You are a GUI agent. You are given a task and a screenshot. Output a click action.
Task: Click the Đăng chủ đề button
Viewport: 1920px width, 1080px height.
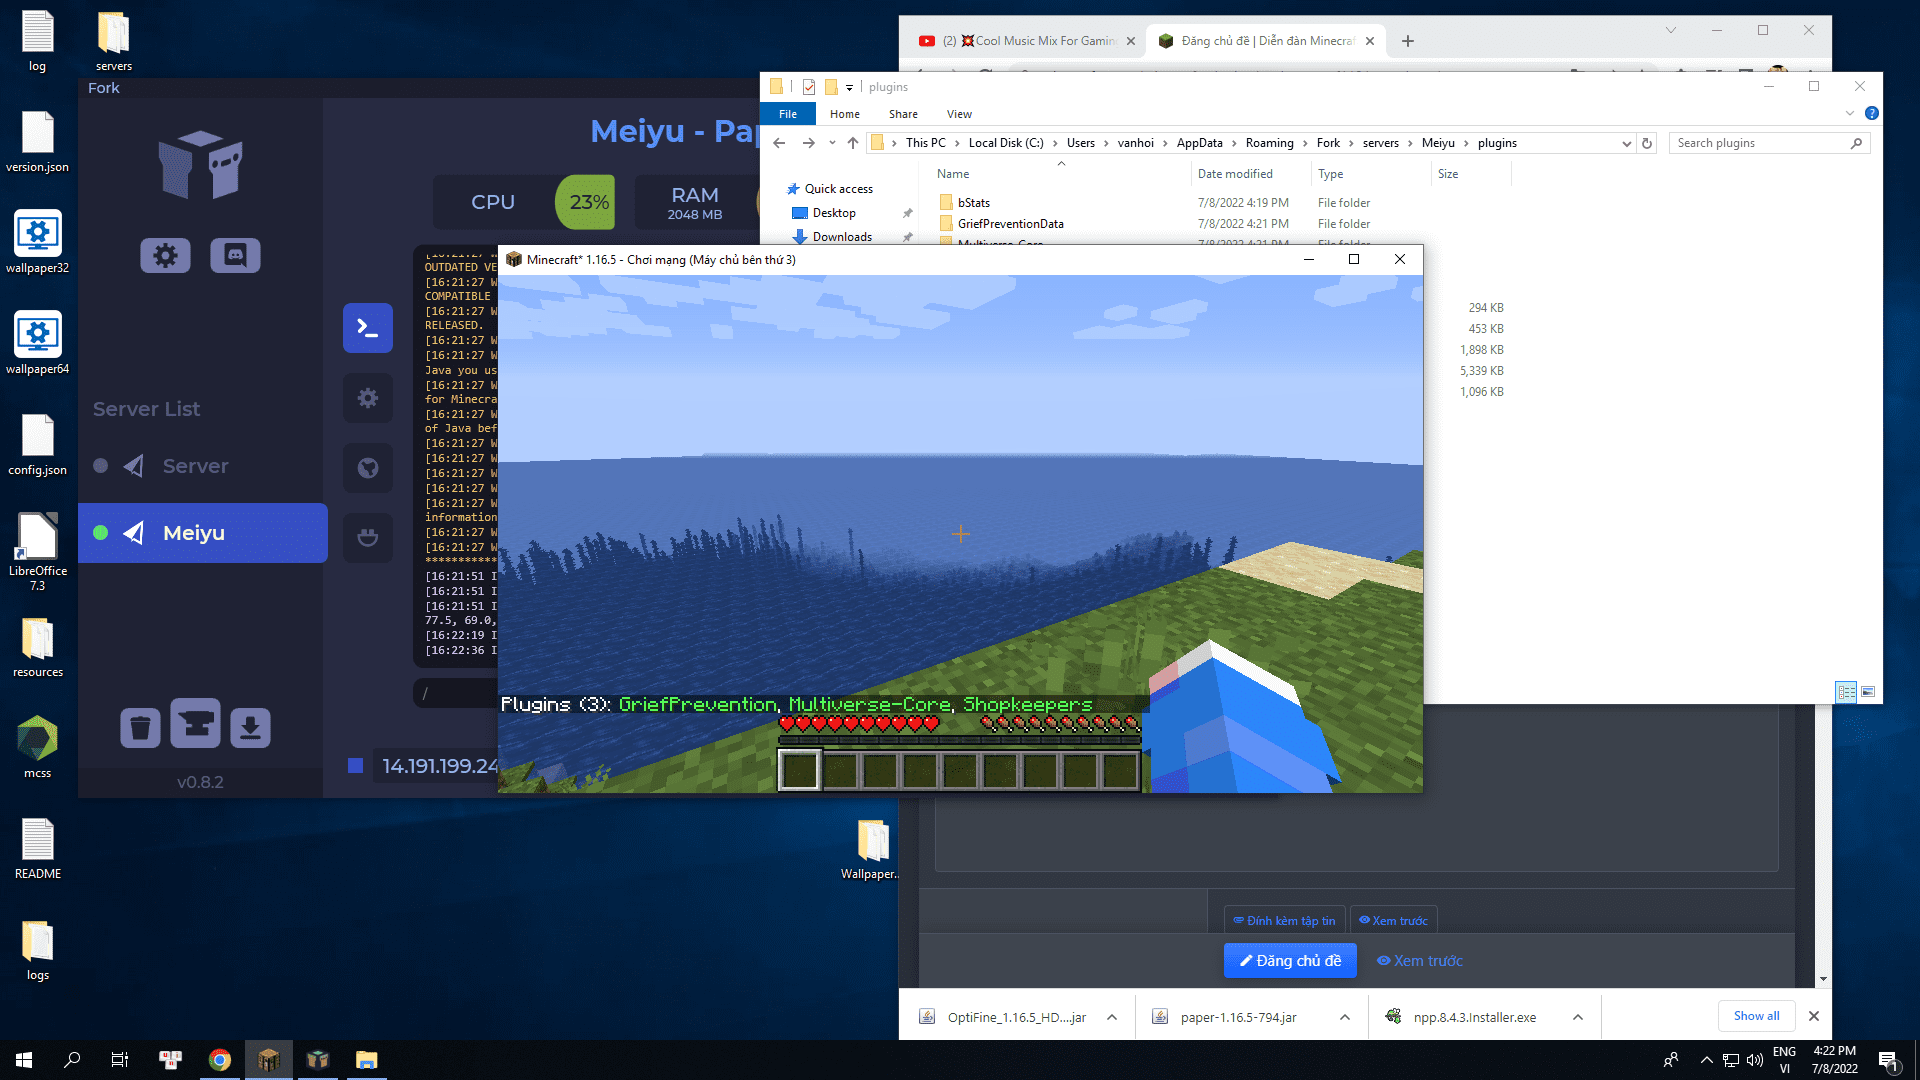(1290, 961)
